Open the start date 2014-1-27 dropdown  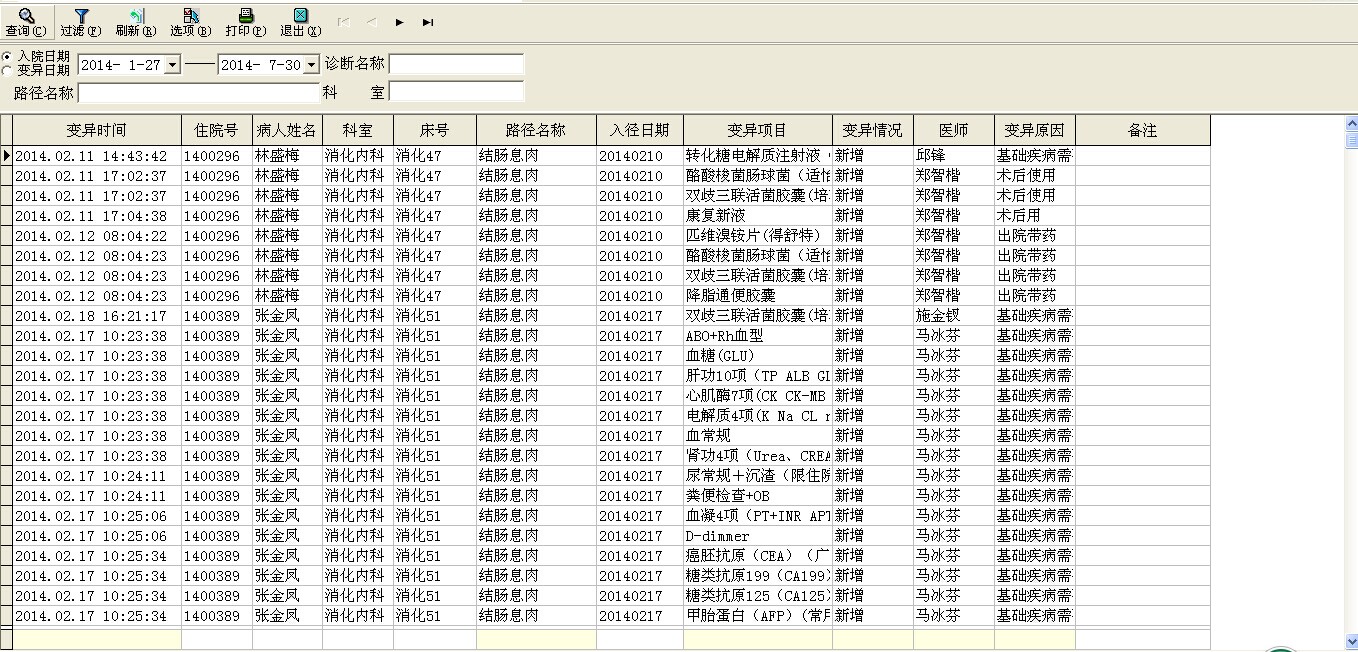[172, 64]
